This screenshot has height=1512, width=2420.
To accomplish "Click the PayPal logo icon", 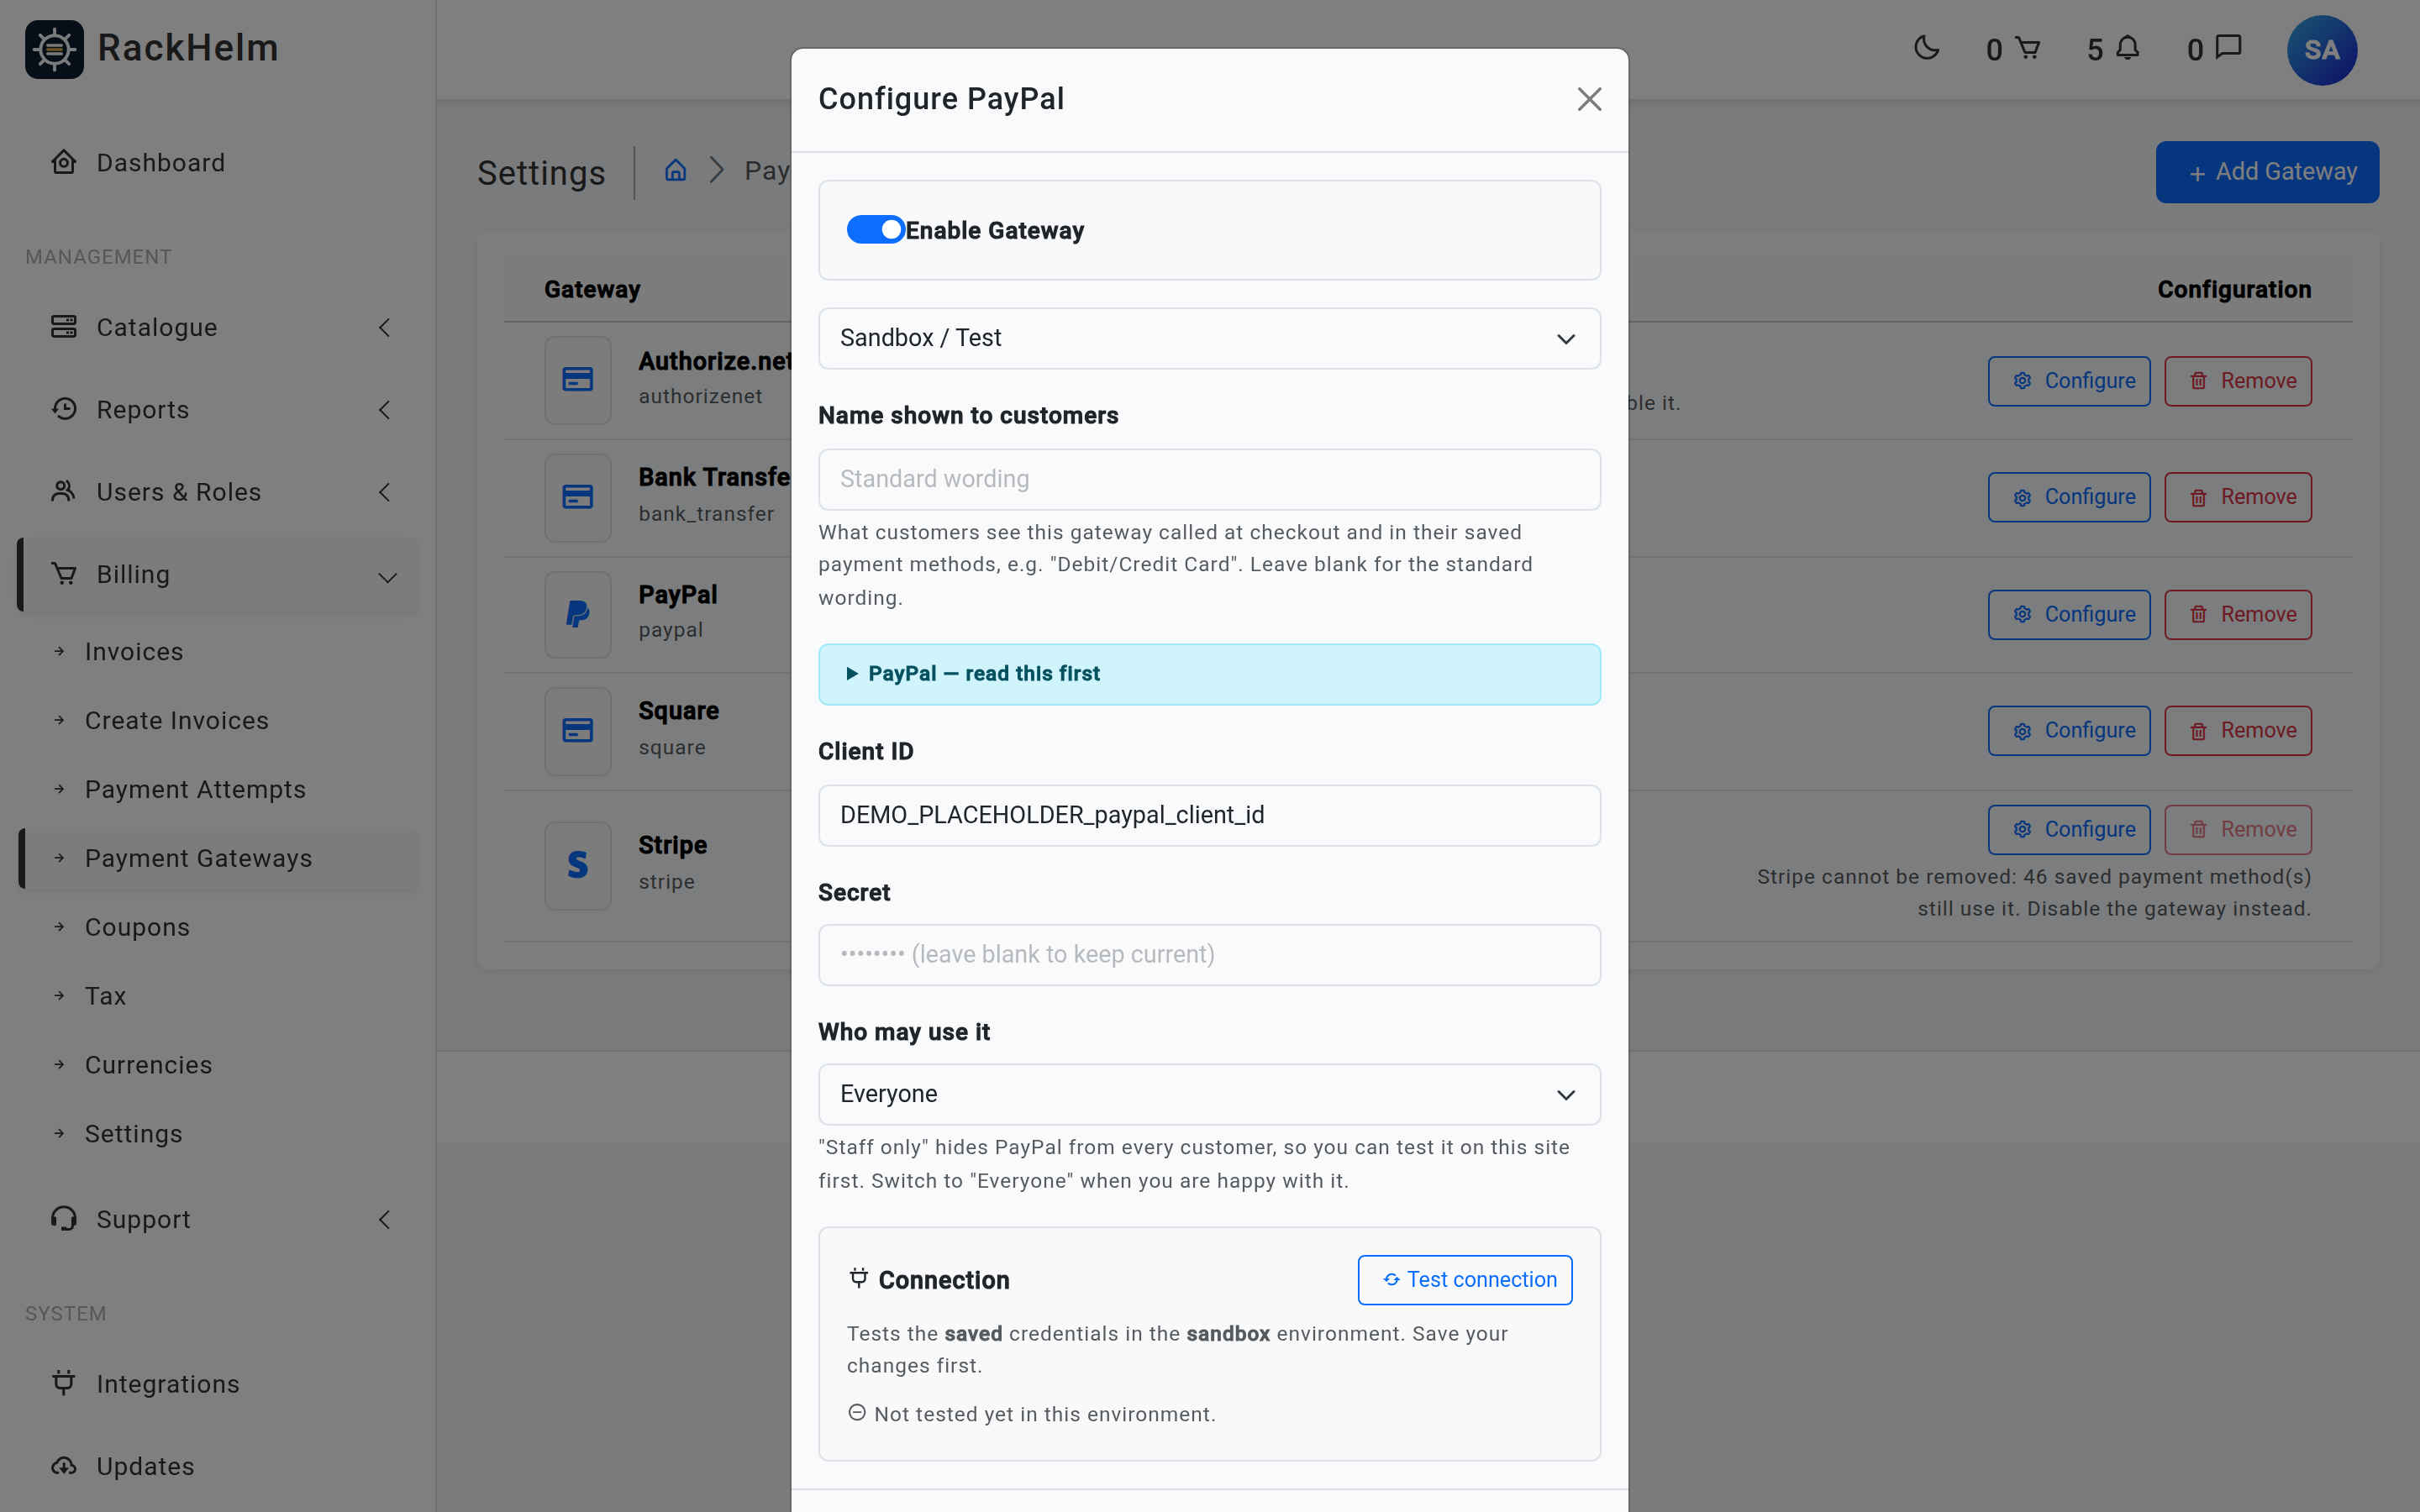I will coord(578,614).
